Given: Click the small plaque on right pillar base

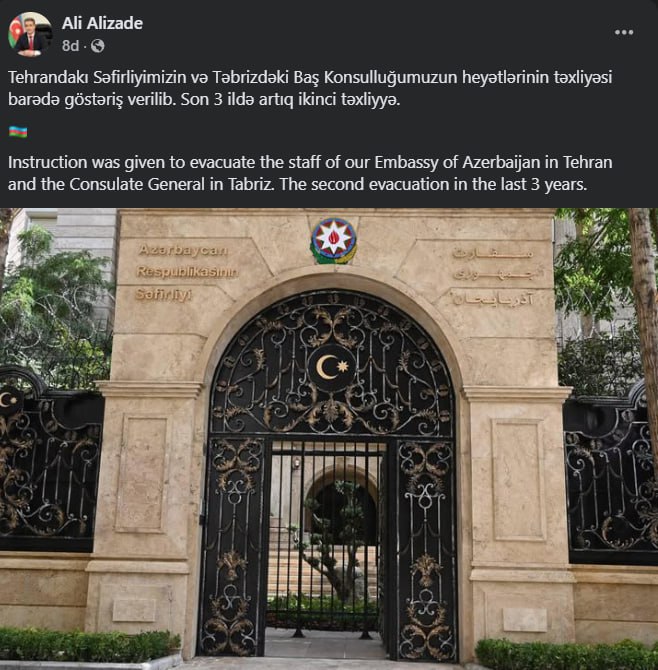Looking at the screenshot, I should (x=525, y=620).
